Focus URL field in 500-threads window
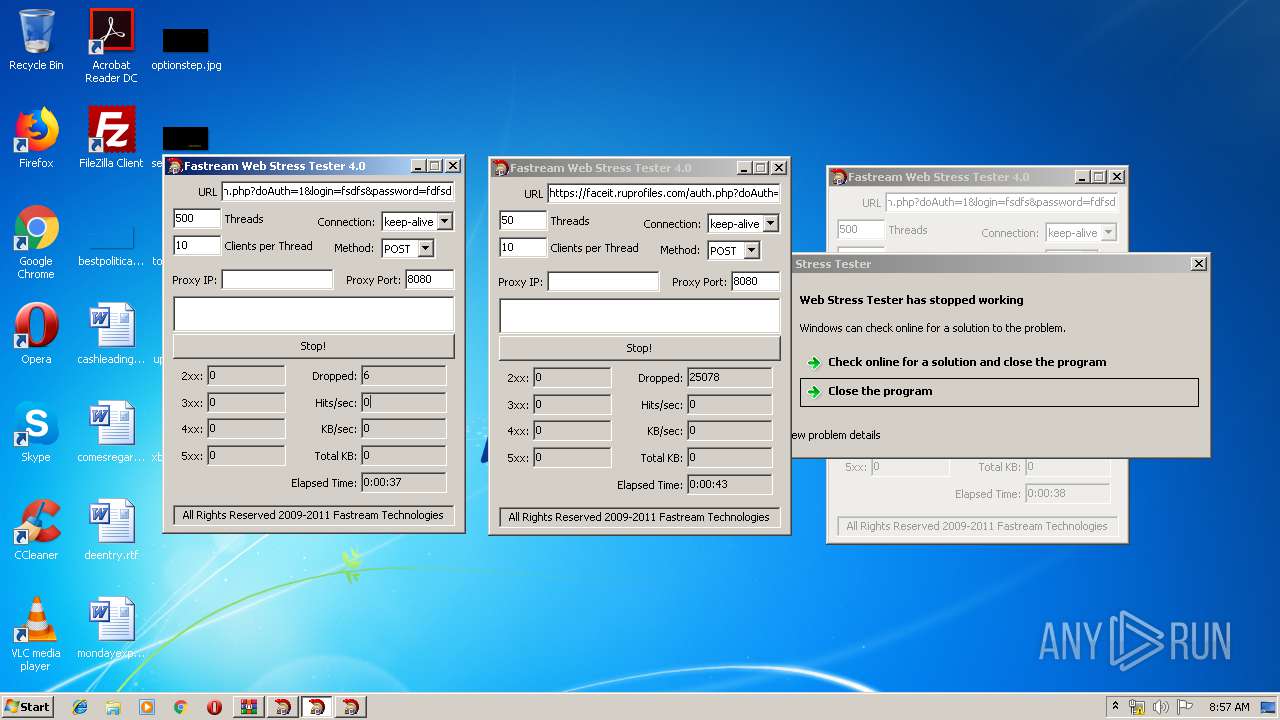 coord(338,191)
